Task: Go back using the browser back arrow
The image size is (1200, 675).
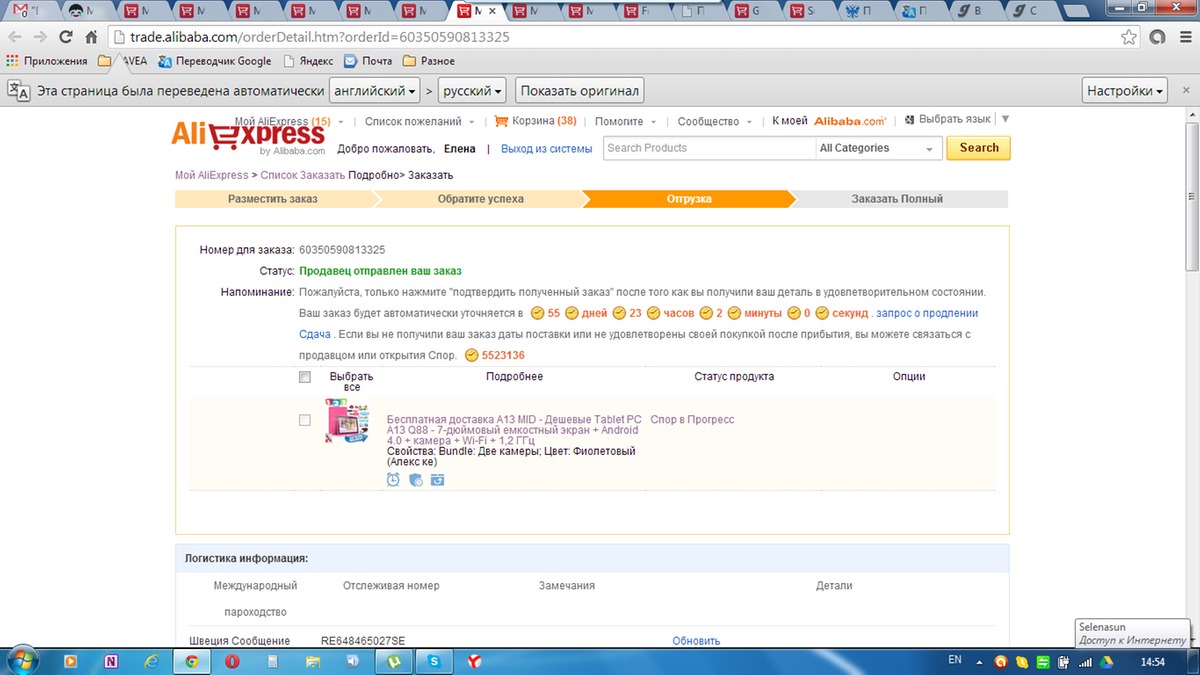Action: click(15, 37)
